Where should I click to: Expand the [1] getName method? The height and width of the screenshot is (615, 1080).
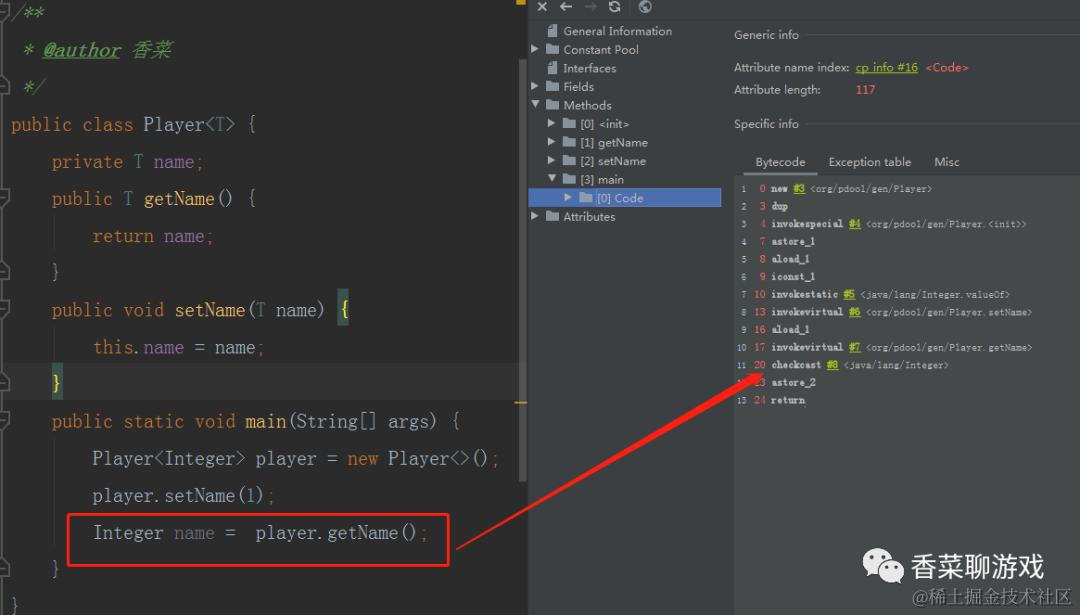point(552,142)
